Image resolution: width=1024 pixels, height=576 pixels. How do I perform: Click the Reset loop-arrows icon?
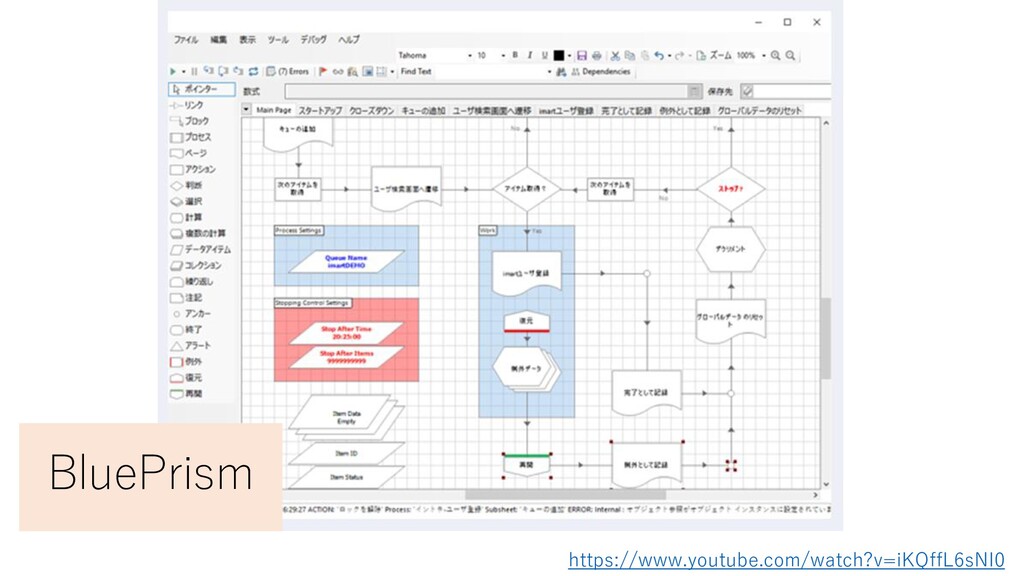[253, 71]
